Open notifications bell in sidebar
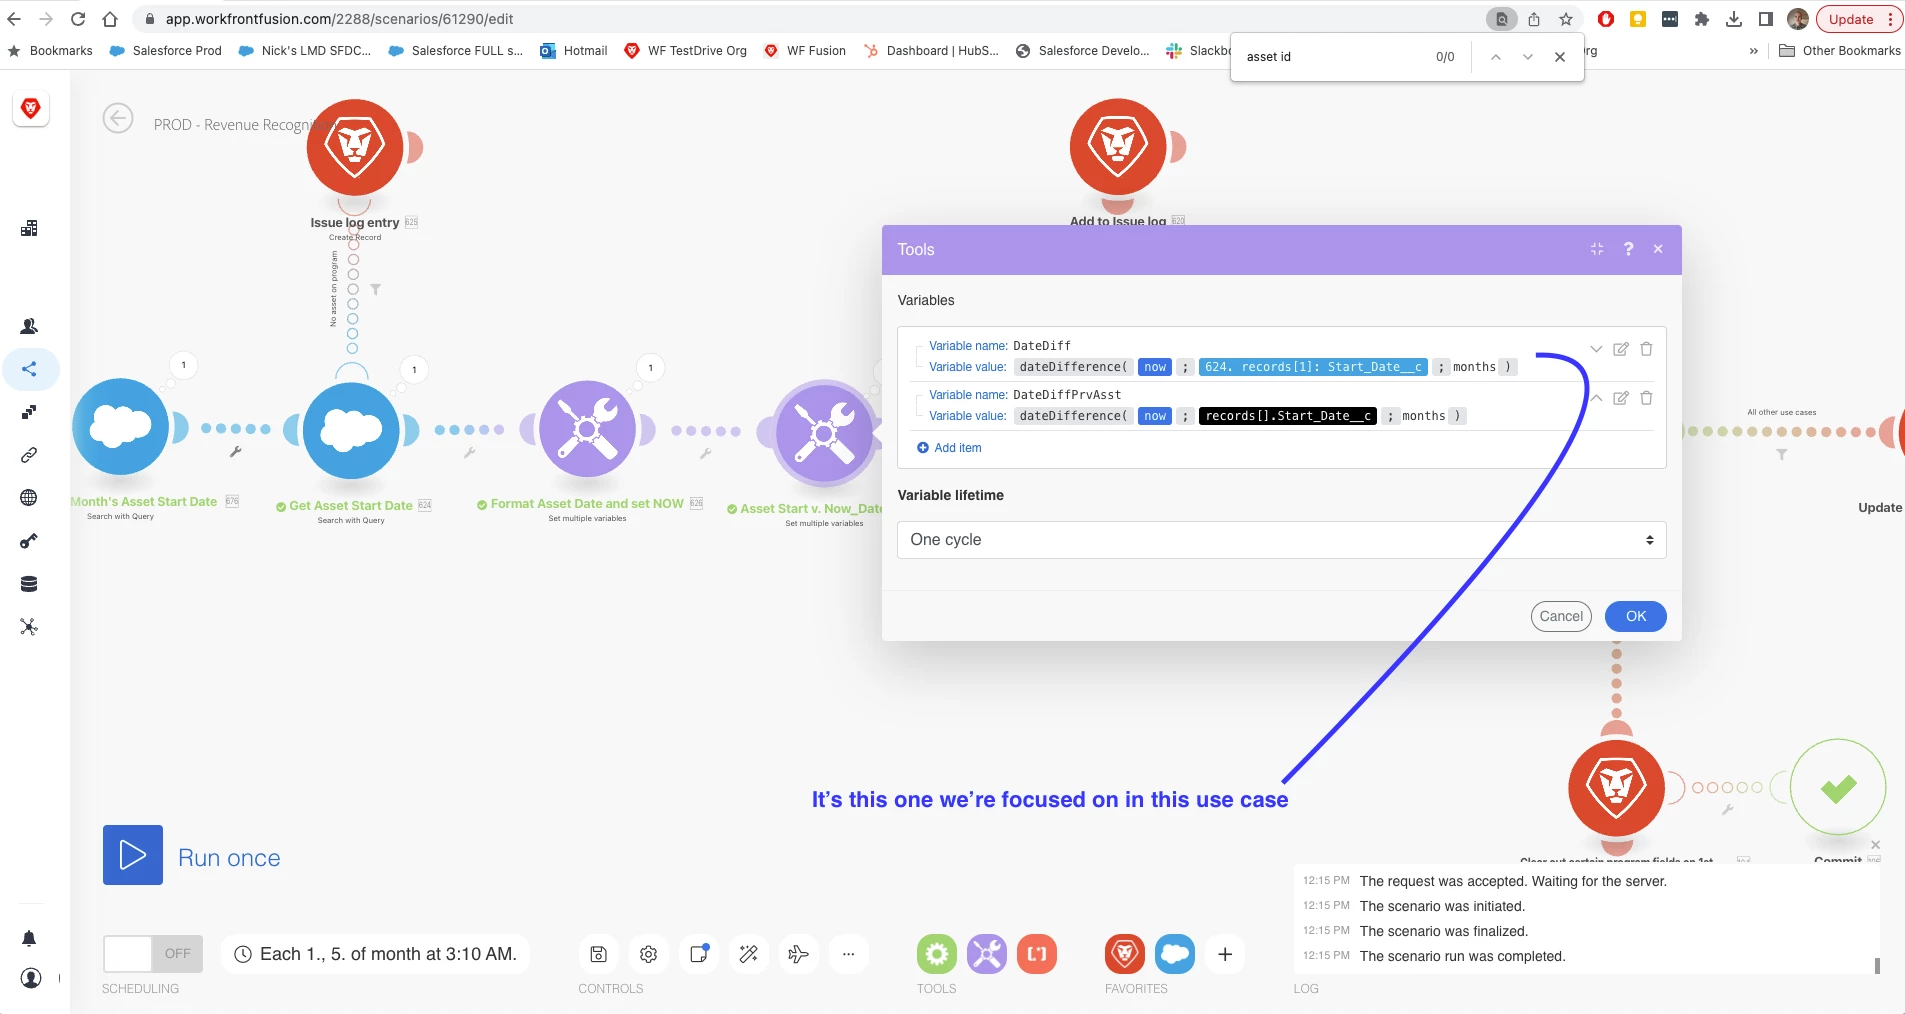 (x=29, y=938)
